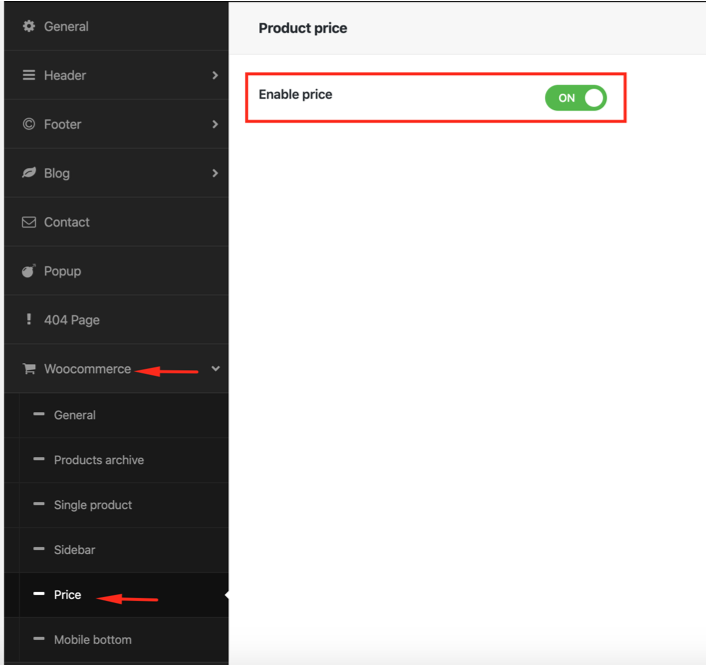The height and width of the screenshot is (665, 707).
Task: Open the Woocommerce General submenu item
Action: click(x=74, y=415)
